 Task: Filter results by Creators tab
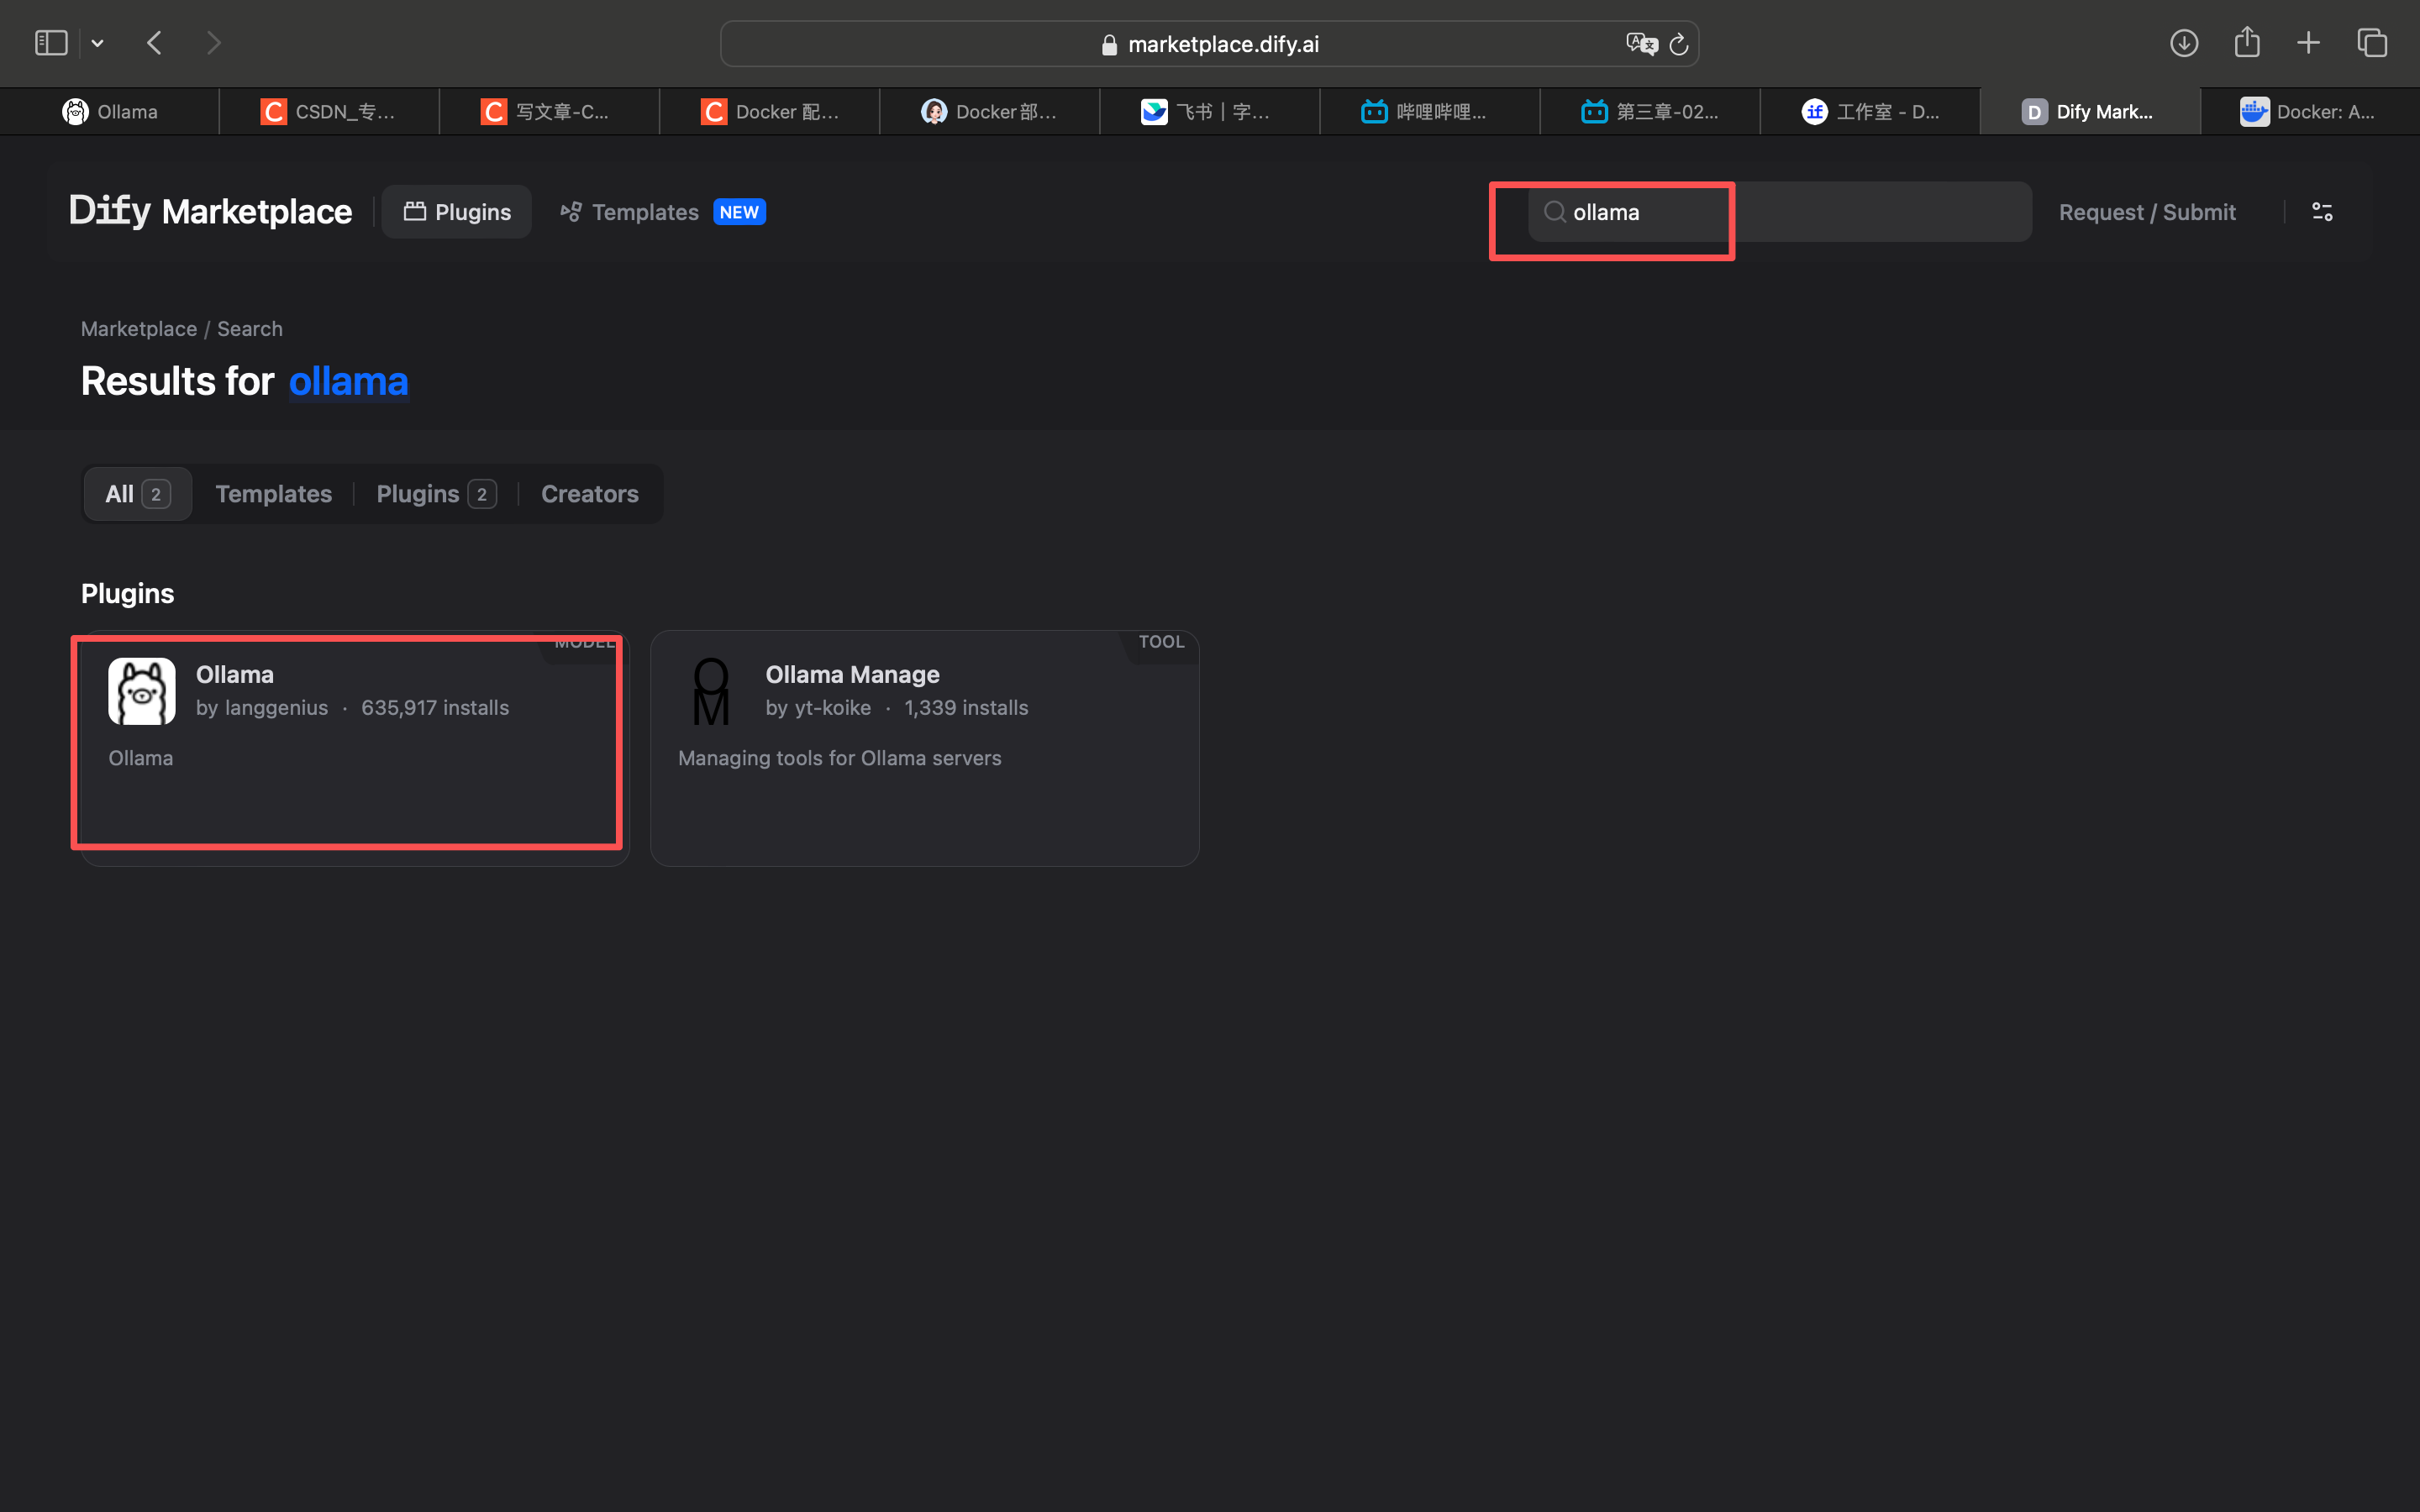[589, 494]
